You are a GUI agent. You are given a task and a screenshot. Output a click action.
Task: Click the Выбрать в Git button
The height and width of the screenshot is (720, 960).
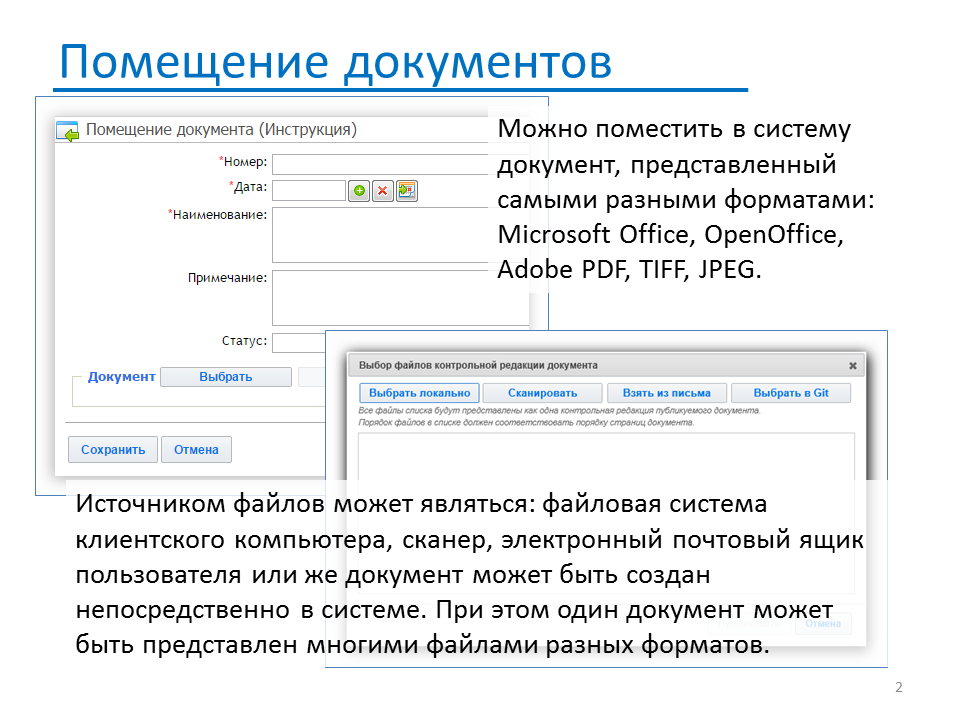coord(791,393)
